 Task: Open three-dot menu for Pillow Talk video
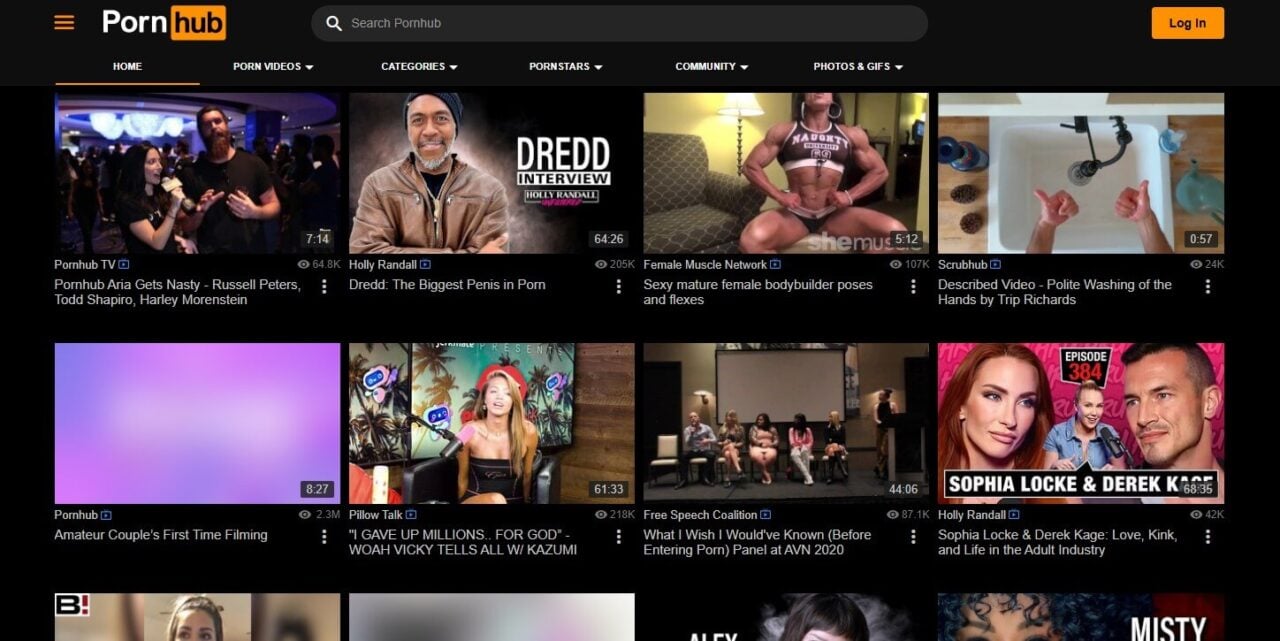[618, 537]
